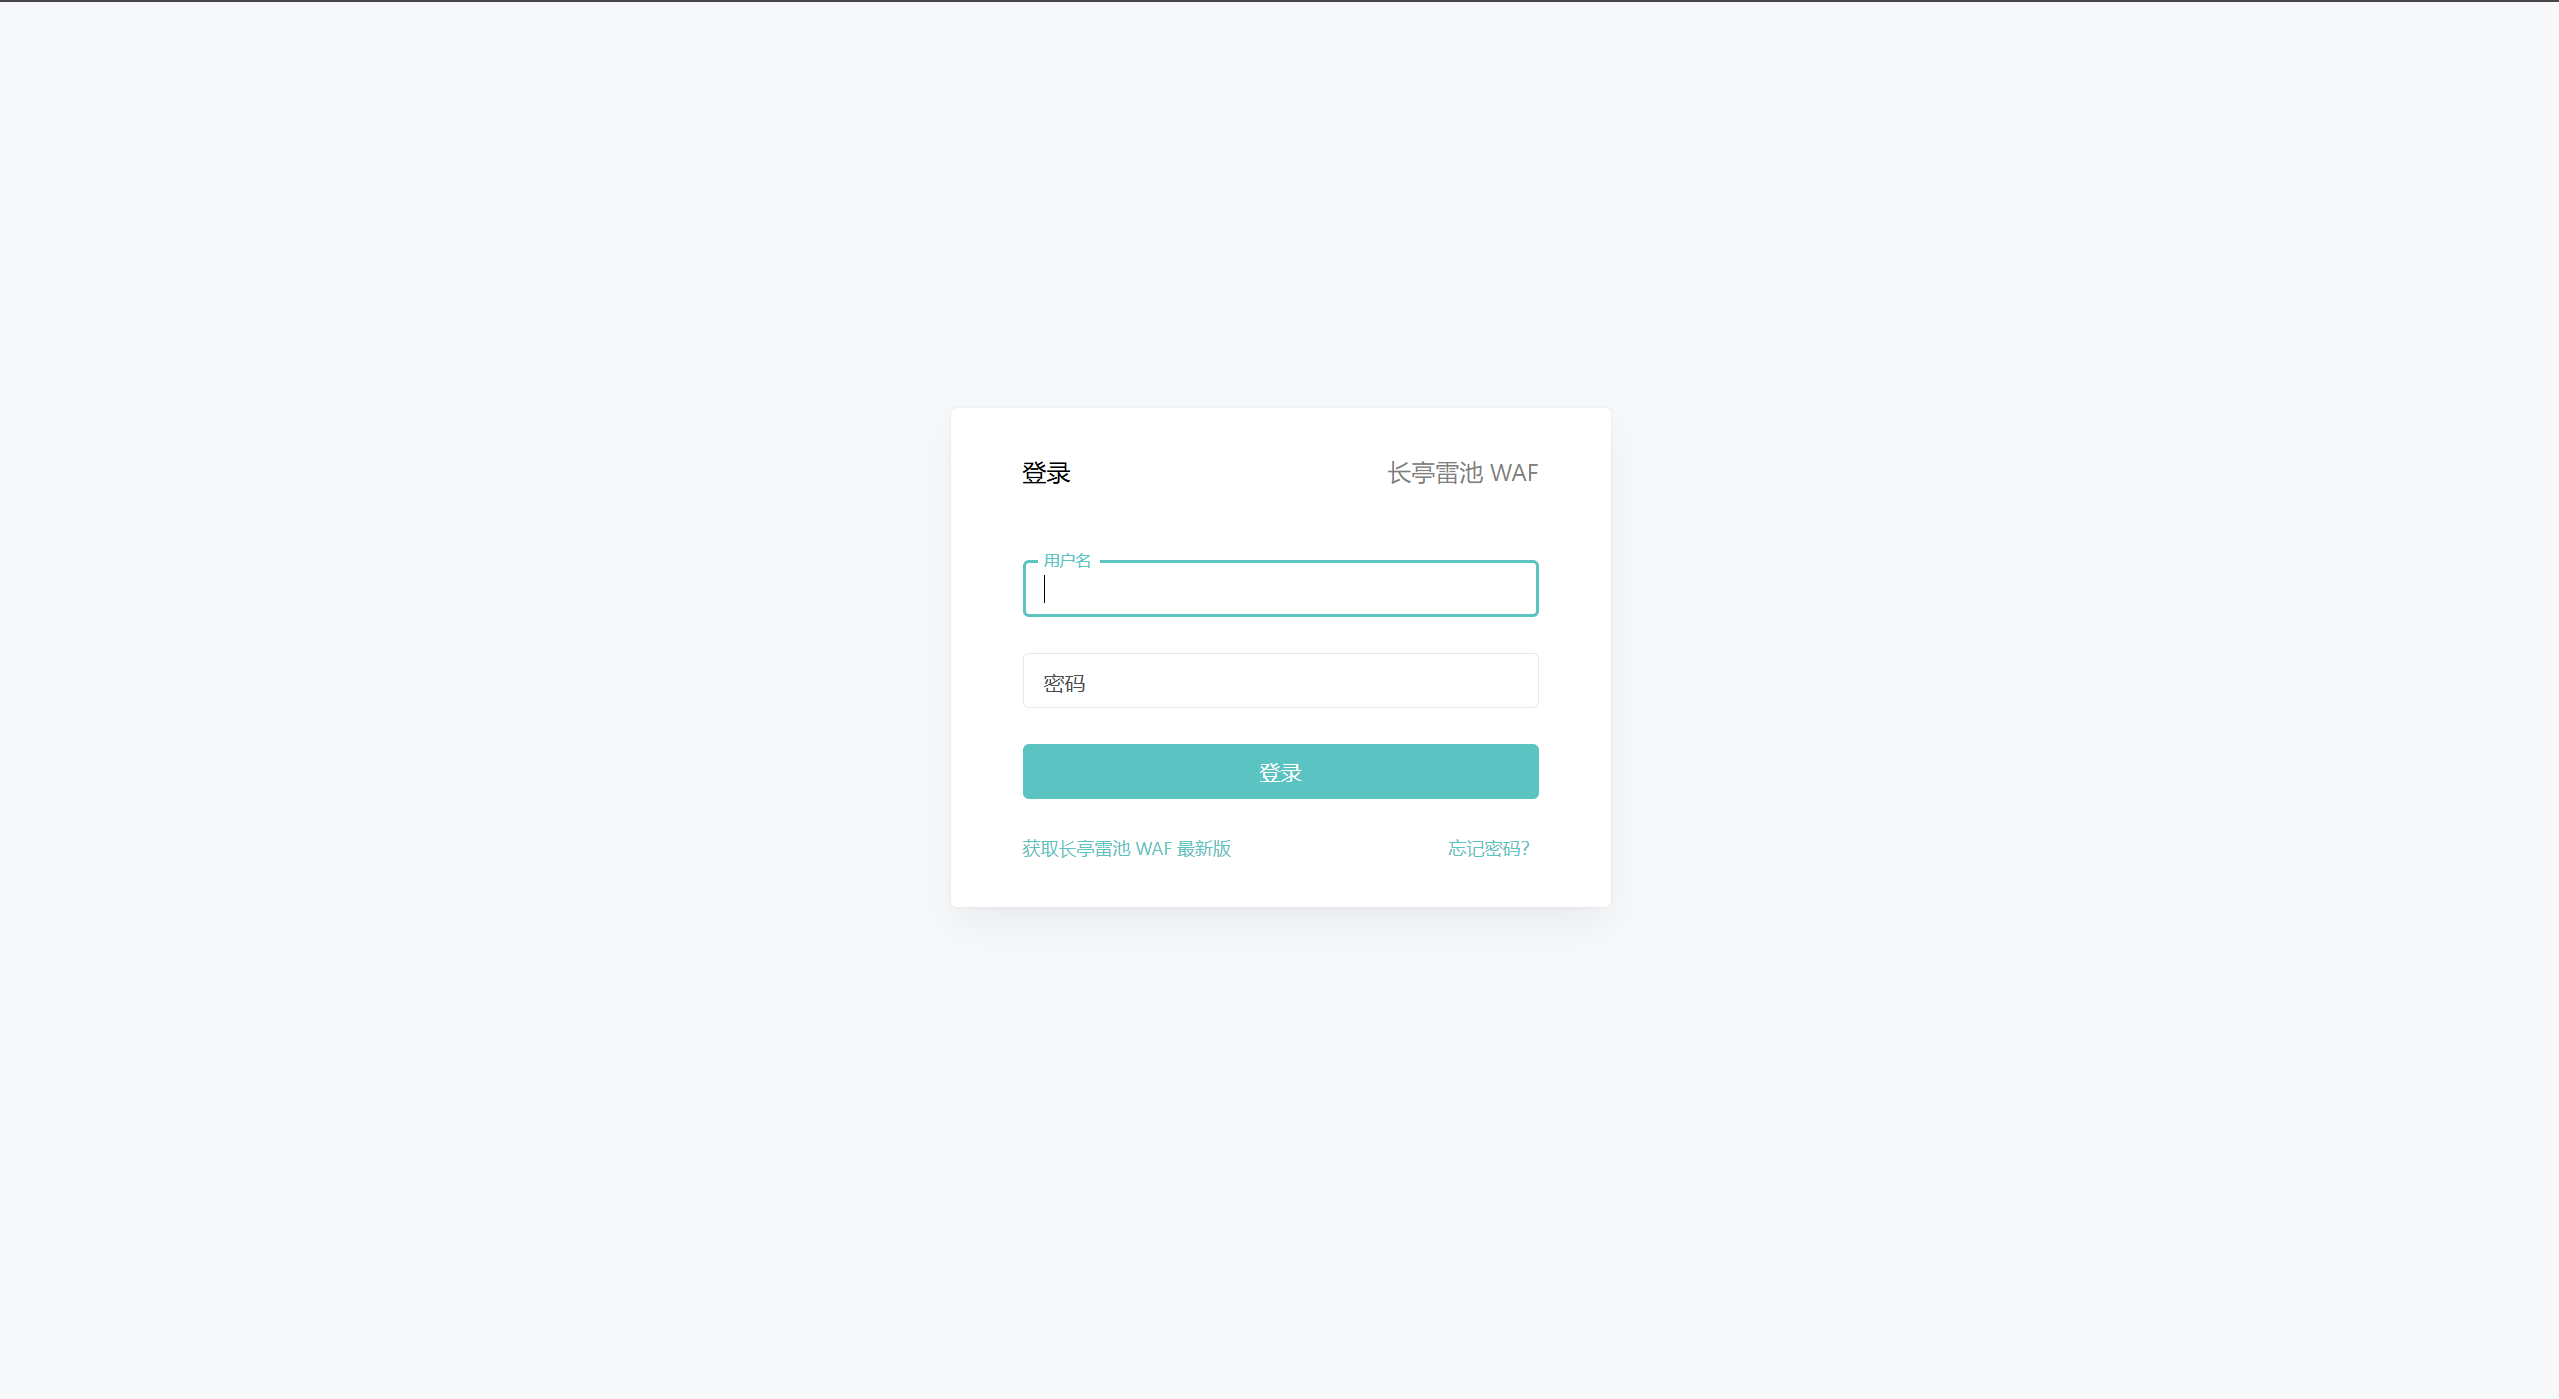This screenshot has width=2559, height=1399.
Task: Follow the forgot password link at the card's bottom right
Action: pos(1489,849)
